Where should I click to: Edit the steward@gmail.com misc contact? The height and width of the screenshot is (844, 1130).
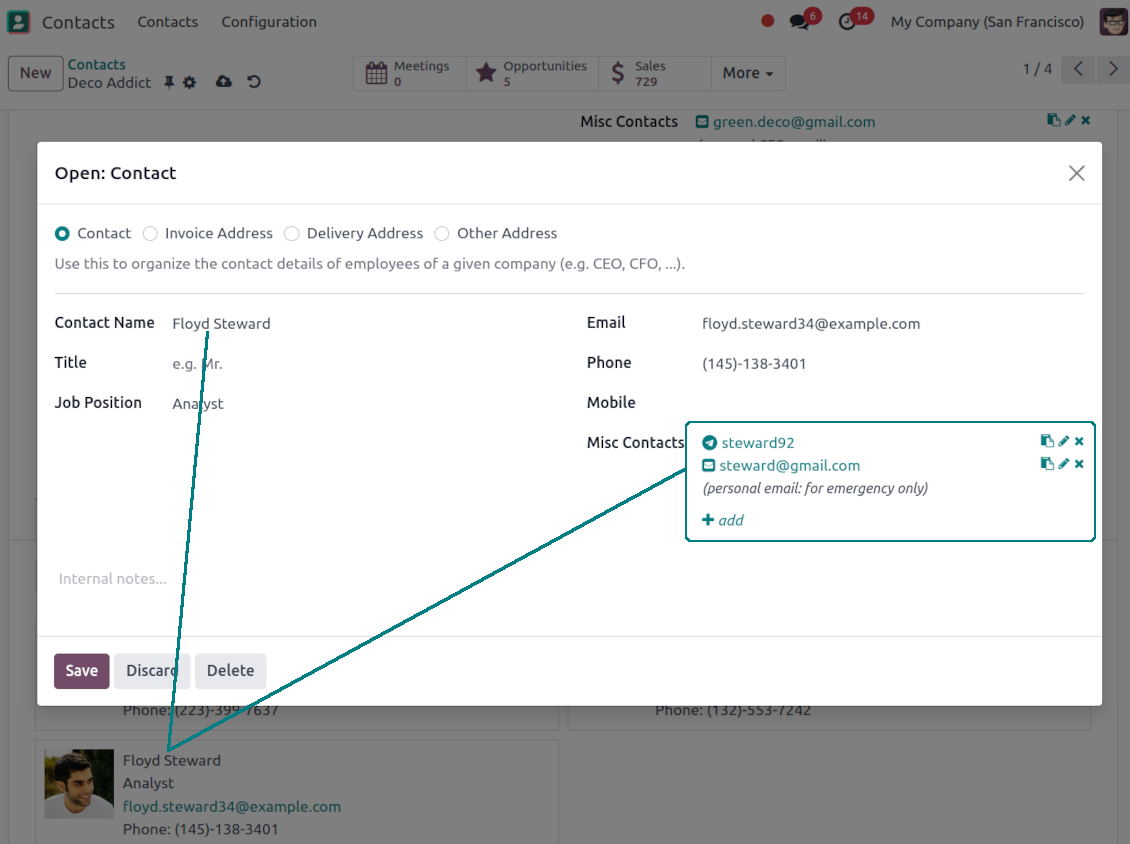tap(1064, 464)
